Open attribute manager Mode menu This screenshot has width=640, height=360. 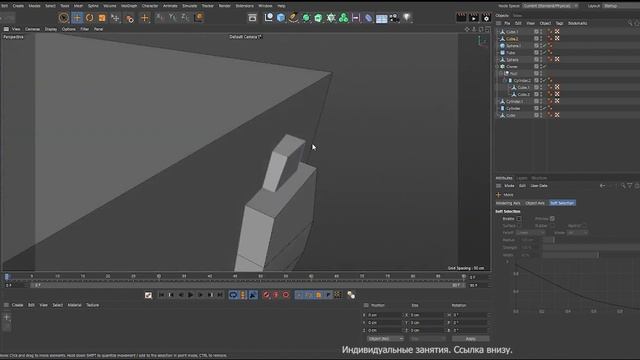pos(509,186)
